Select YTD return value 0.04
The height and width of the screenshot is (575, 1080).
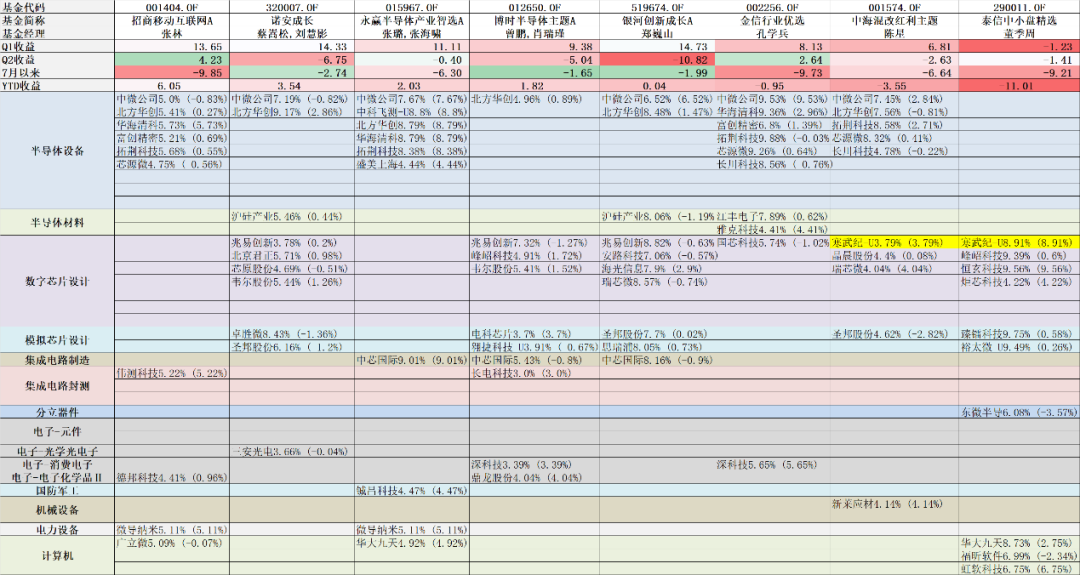point(655,85)
